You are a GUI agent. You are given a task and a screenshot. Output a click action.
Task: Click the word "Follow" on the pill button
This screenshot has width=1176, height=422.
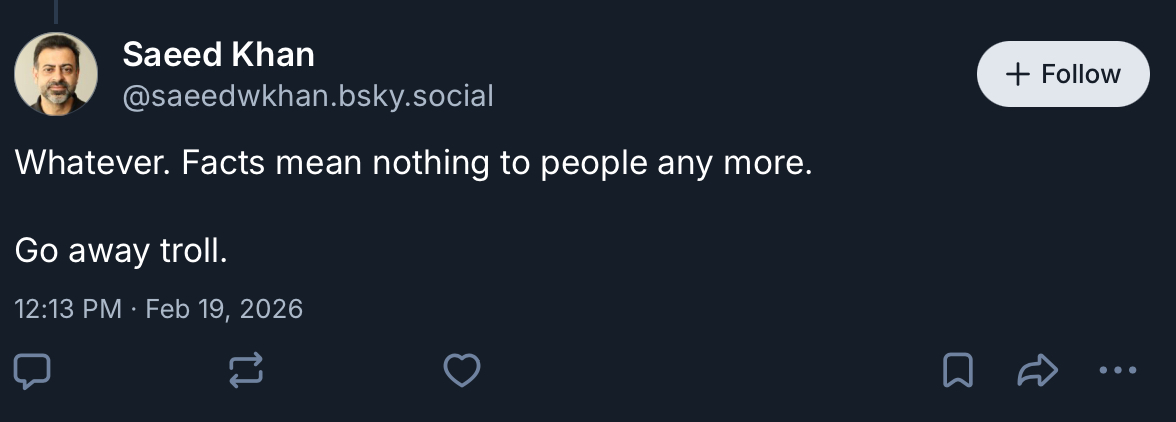pos(1080,75)
